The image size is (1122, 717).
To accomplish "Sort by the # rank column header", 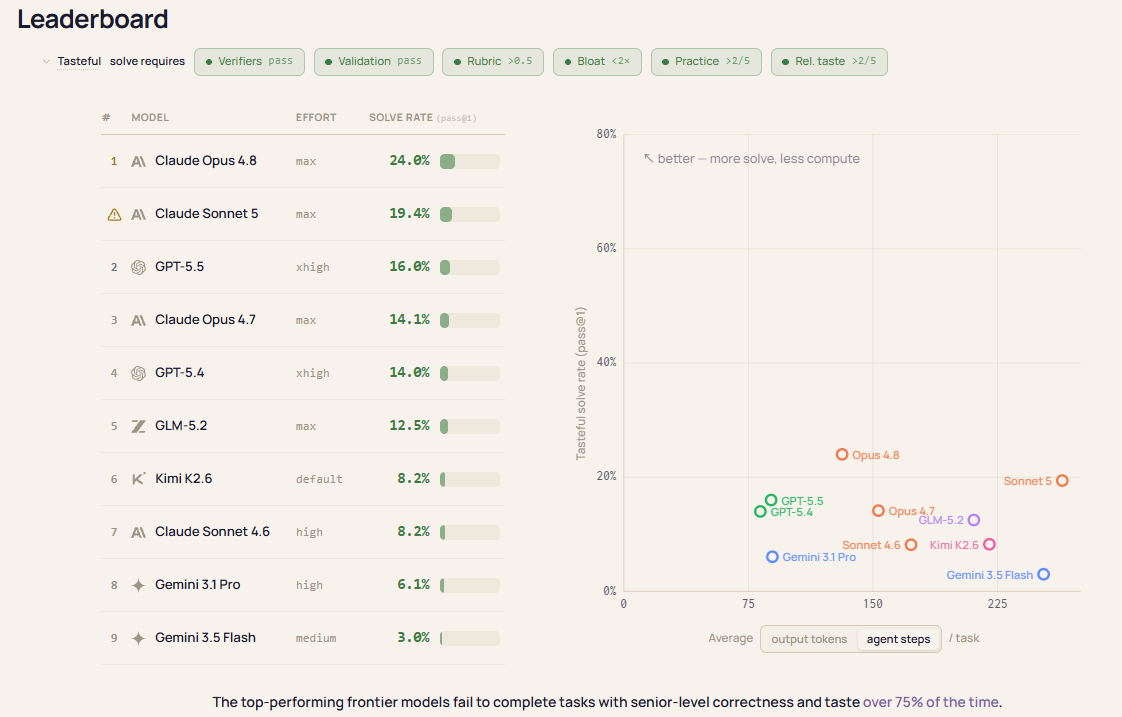I will click(x=106, y=117).
